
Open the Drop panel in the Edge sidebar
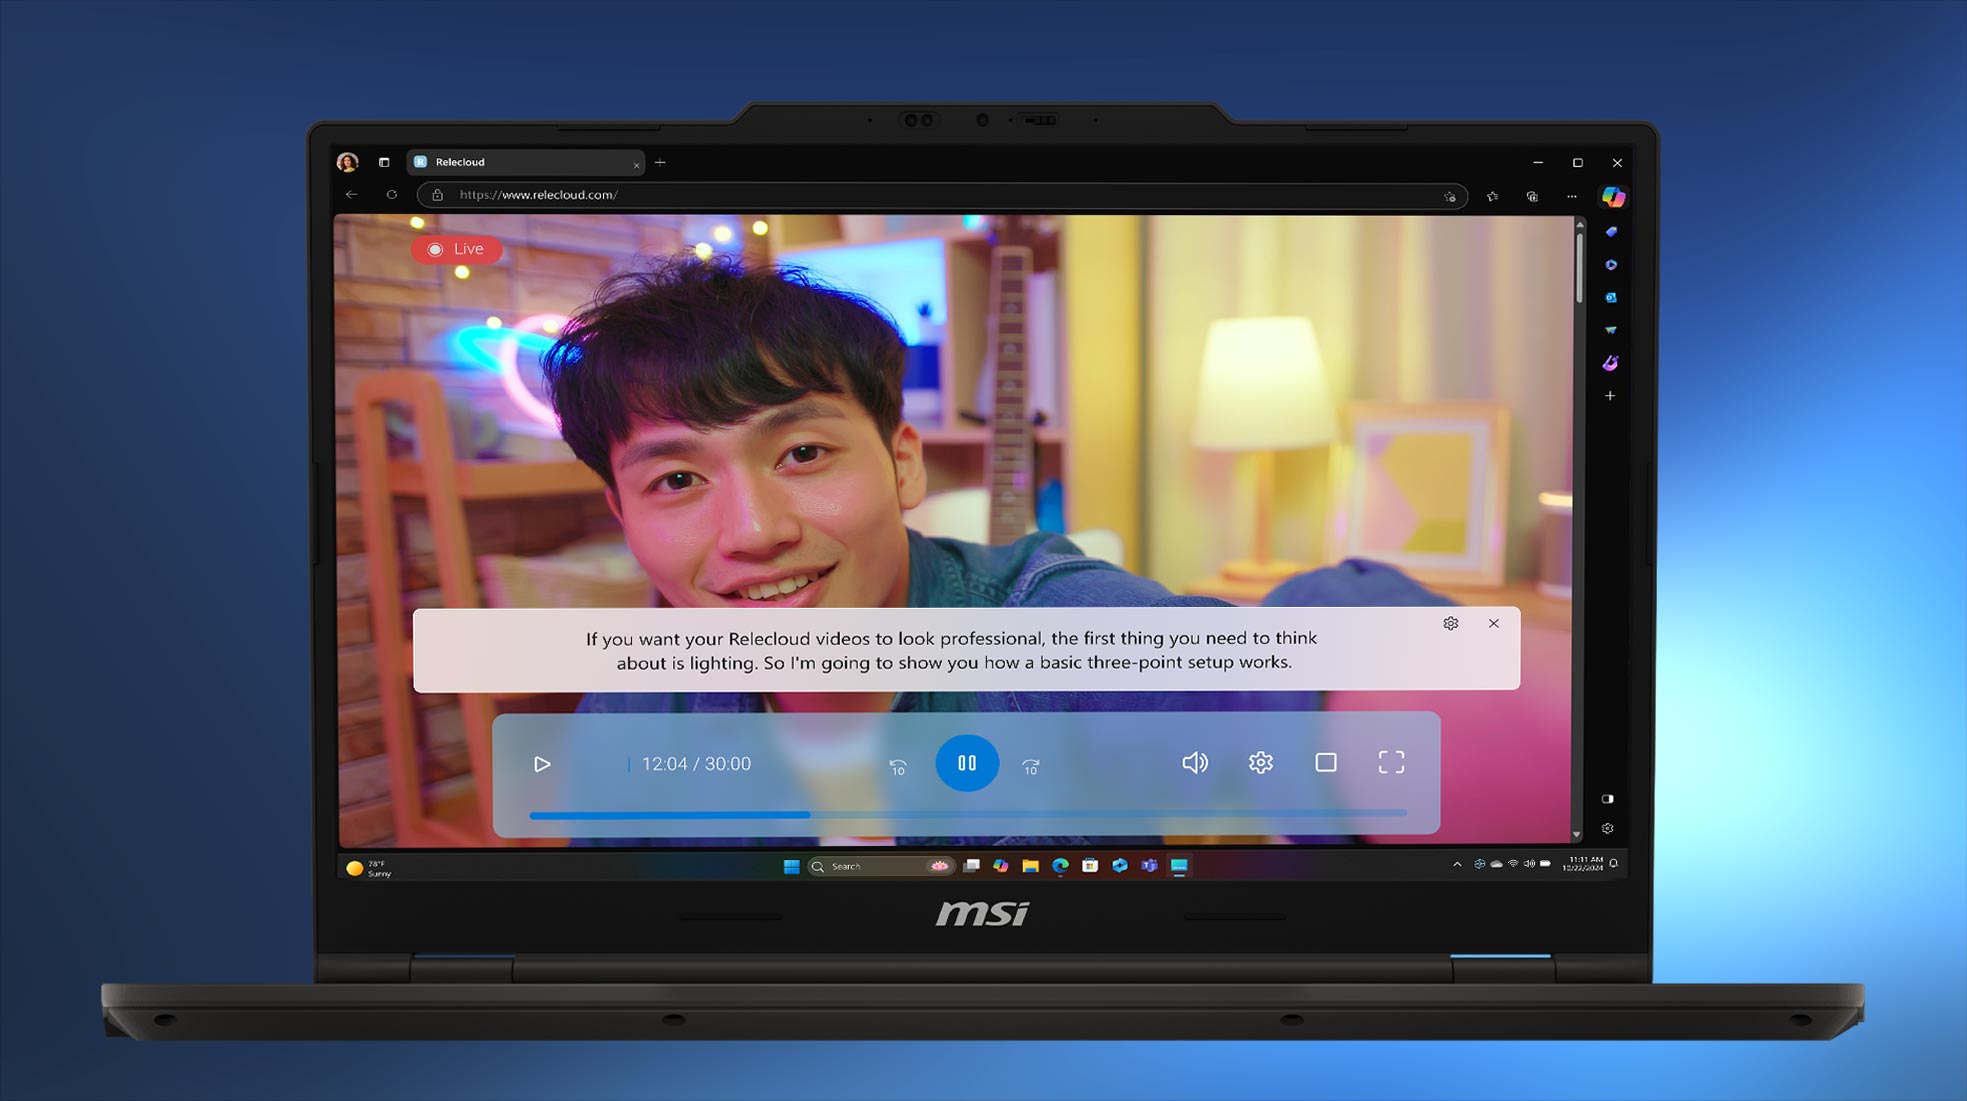point(1611,328)
